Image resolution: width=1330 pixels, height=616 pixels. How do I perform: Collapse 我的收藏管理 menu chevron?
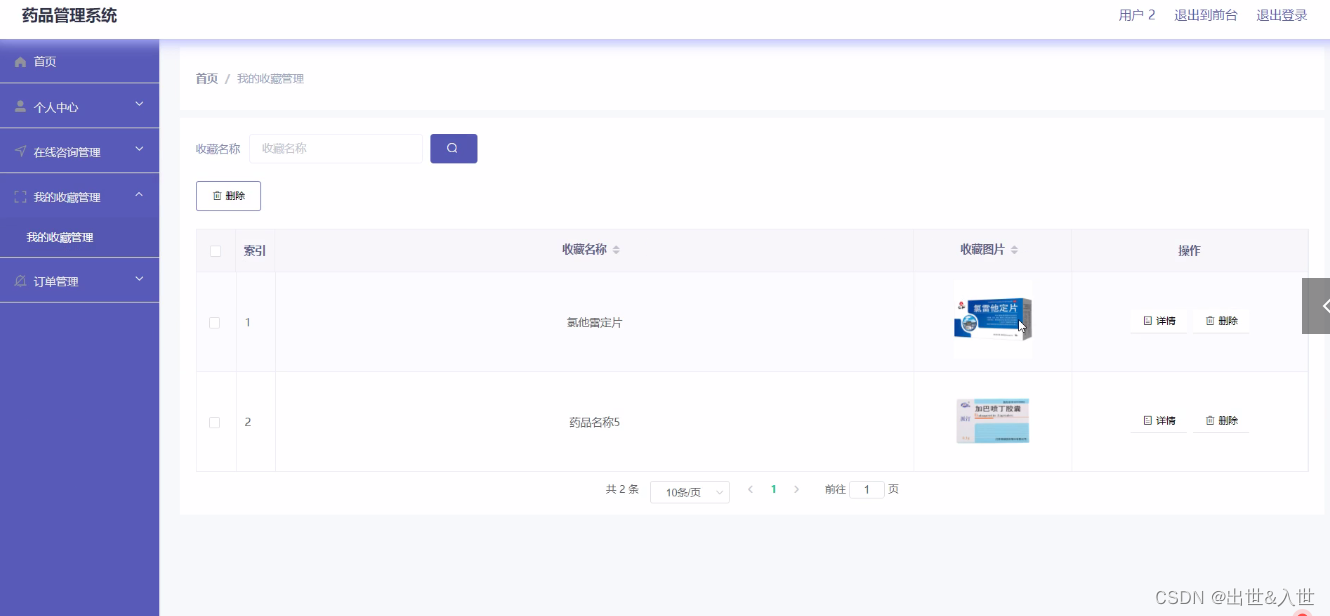(x=139, y=194)
